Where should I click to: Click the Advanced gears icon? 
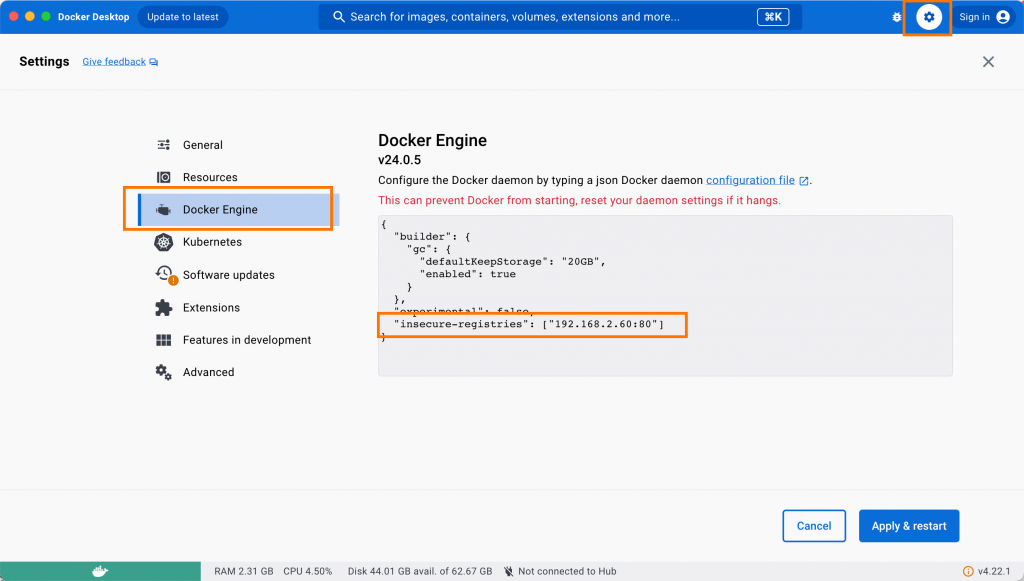coord(164,372)
